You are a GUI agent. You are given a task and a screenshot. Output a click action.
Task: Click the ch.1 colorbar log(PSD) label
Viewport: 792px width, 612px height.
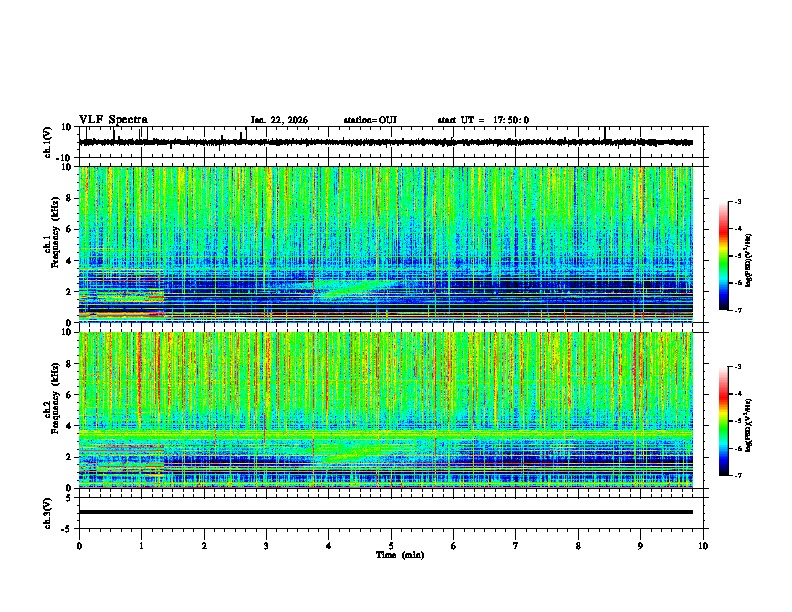[749, 260]
